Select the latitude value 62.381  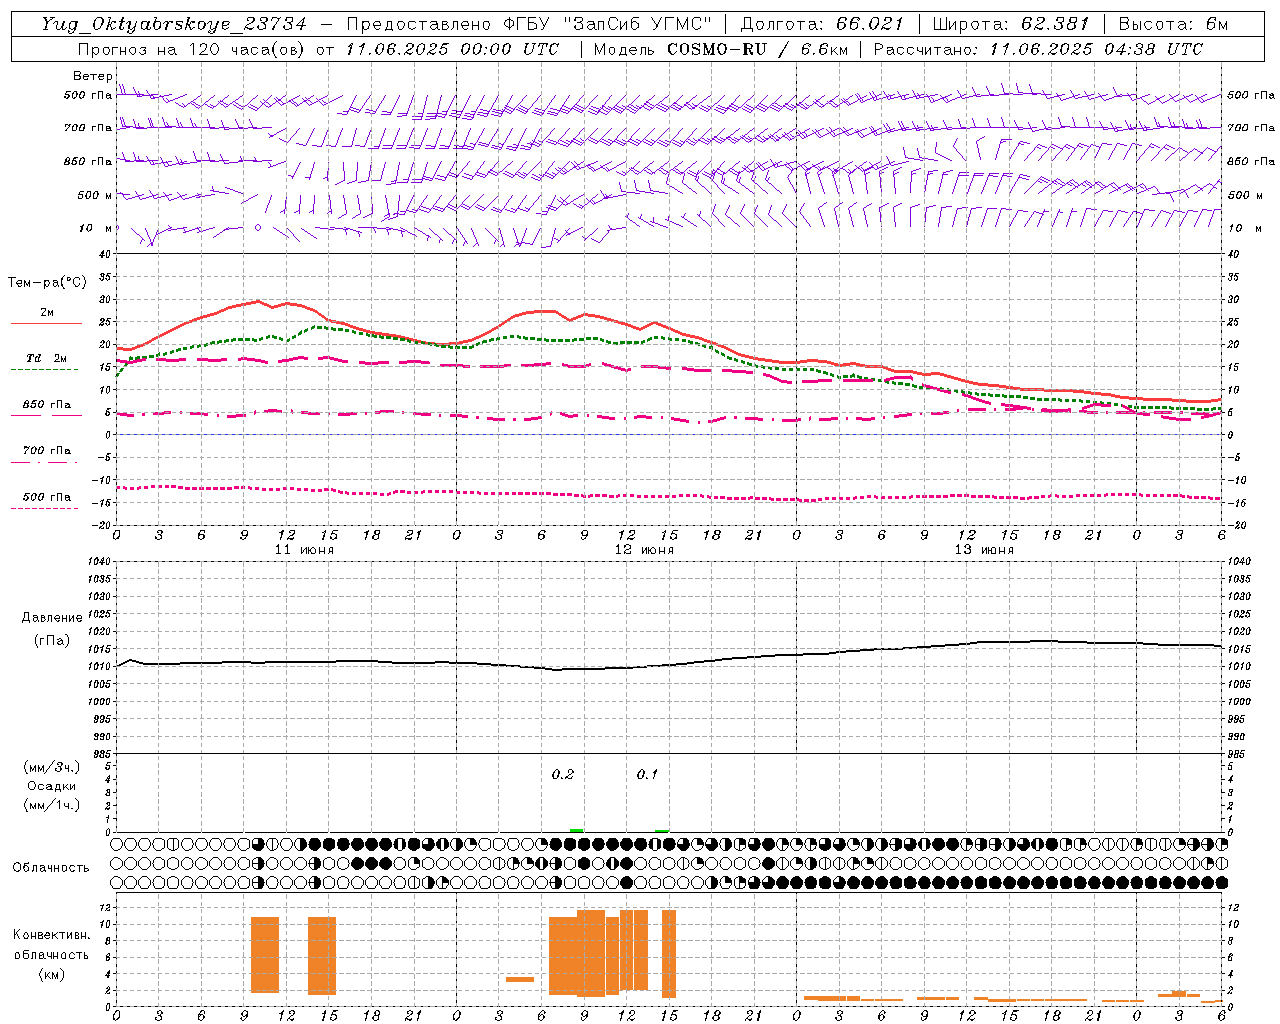pyautogui.click(x=1055, y=24)
